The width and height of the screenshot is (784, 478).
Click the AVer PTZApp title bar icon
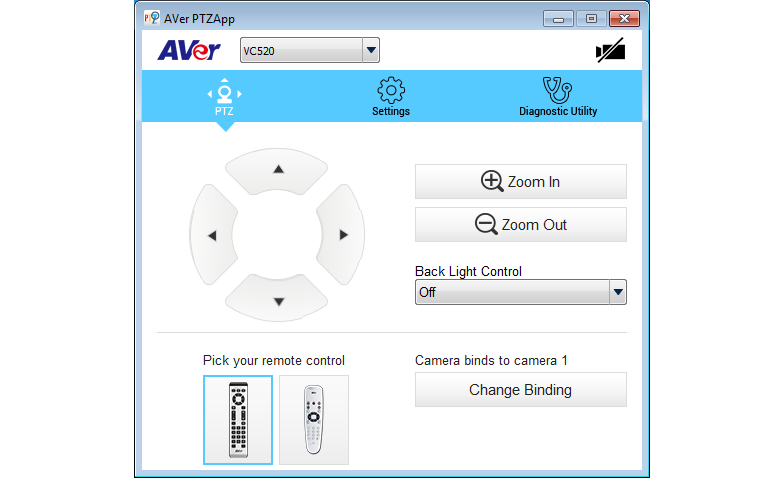tap(152, 18)
